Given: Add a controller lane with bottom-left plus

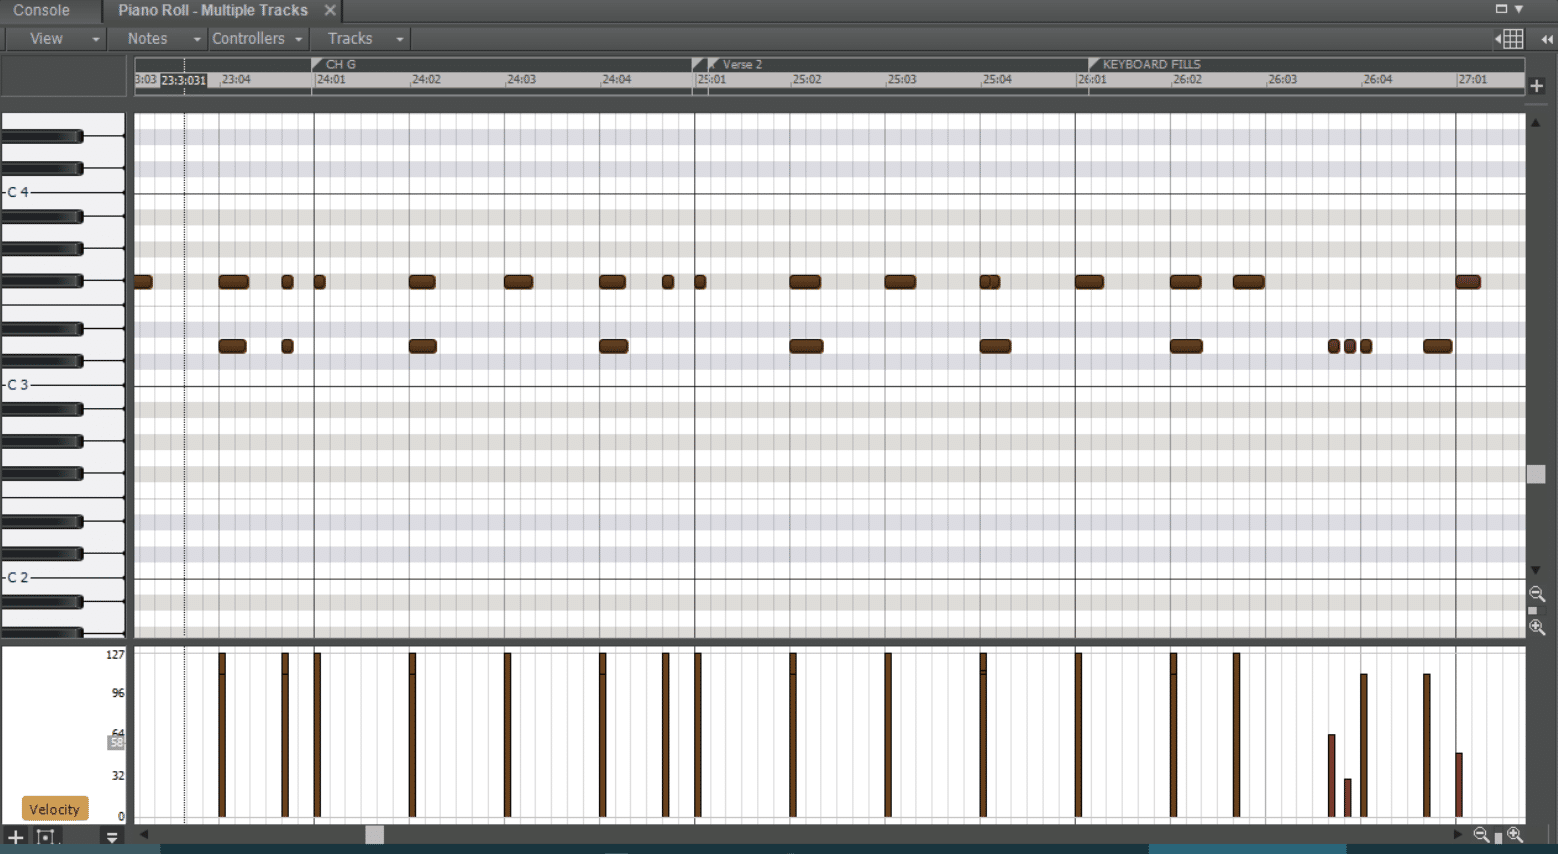Looking at the screenshot, I should coord(15,837).
